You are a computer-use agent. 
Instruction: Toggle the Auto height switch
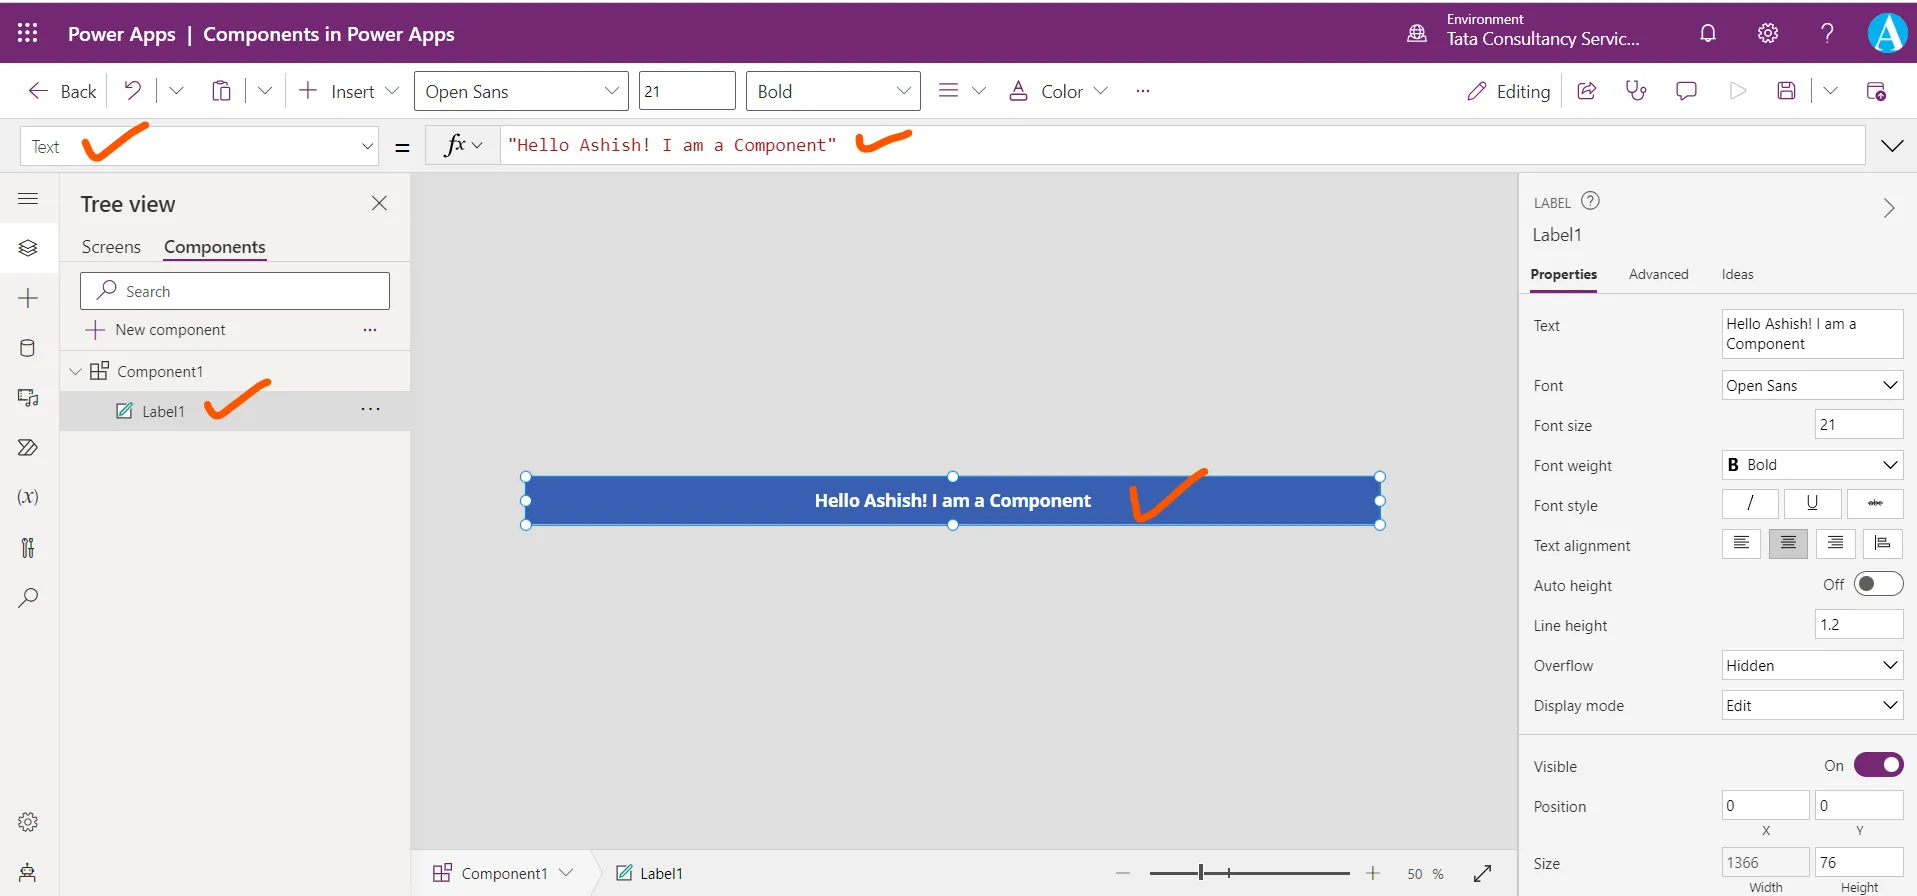(1878, 584)
